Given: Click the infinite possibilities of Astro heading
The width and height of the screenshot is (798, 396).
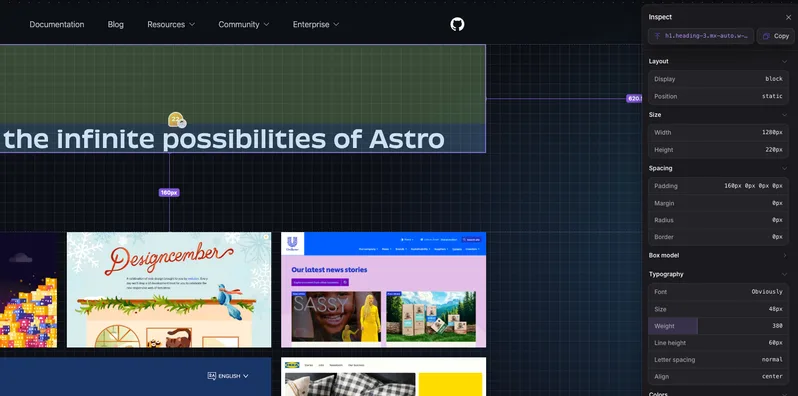Looking at the screenshot, I should coord(223,139).
